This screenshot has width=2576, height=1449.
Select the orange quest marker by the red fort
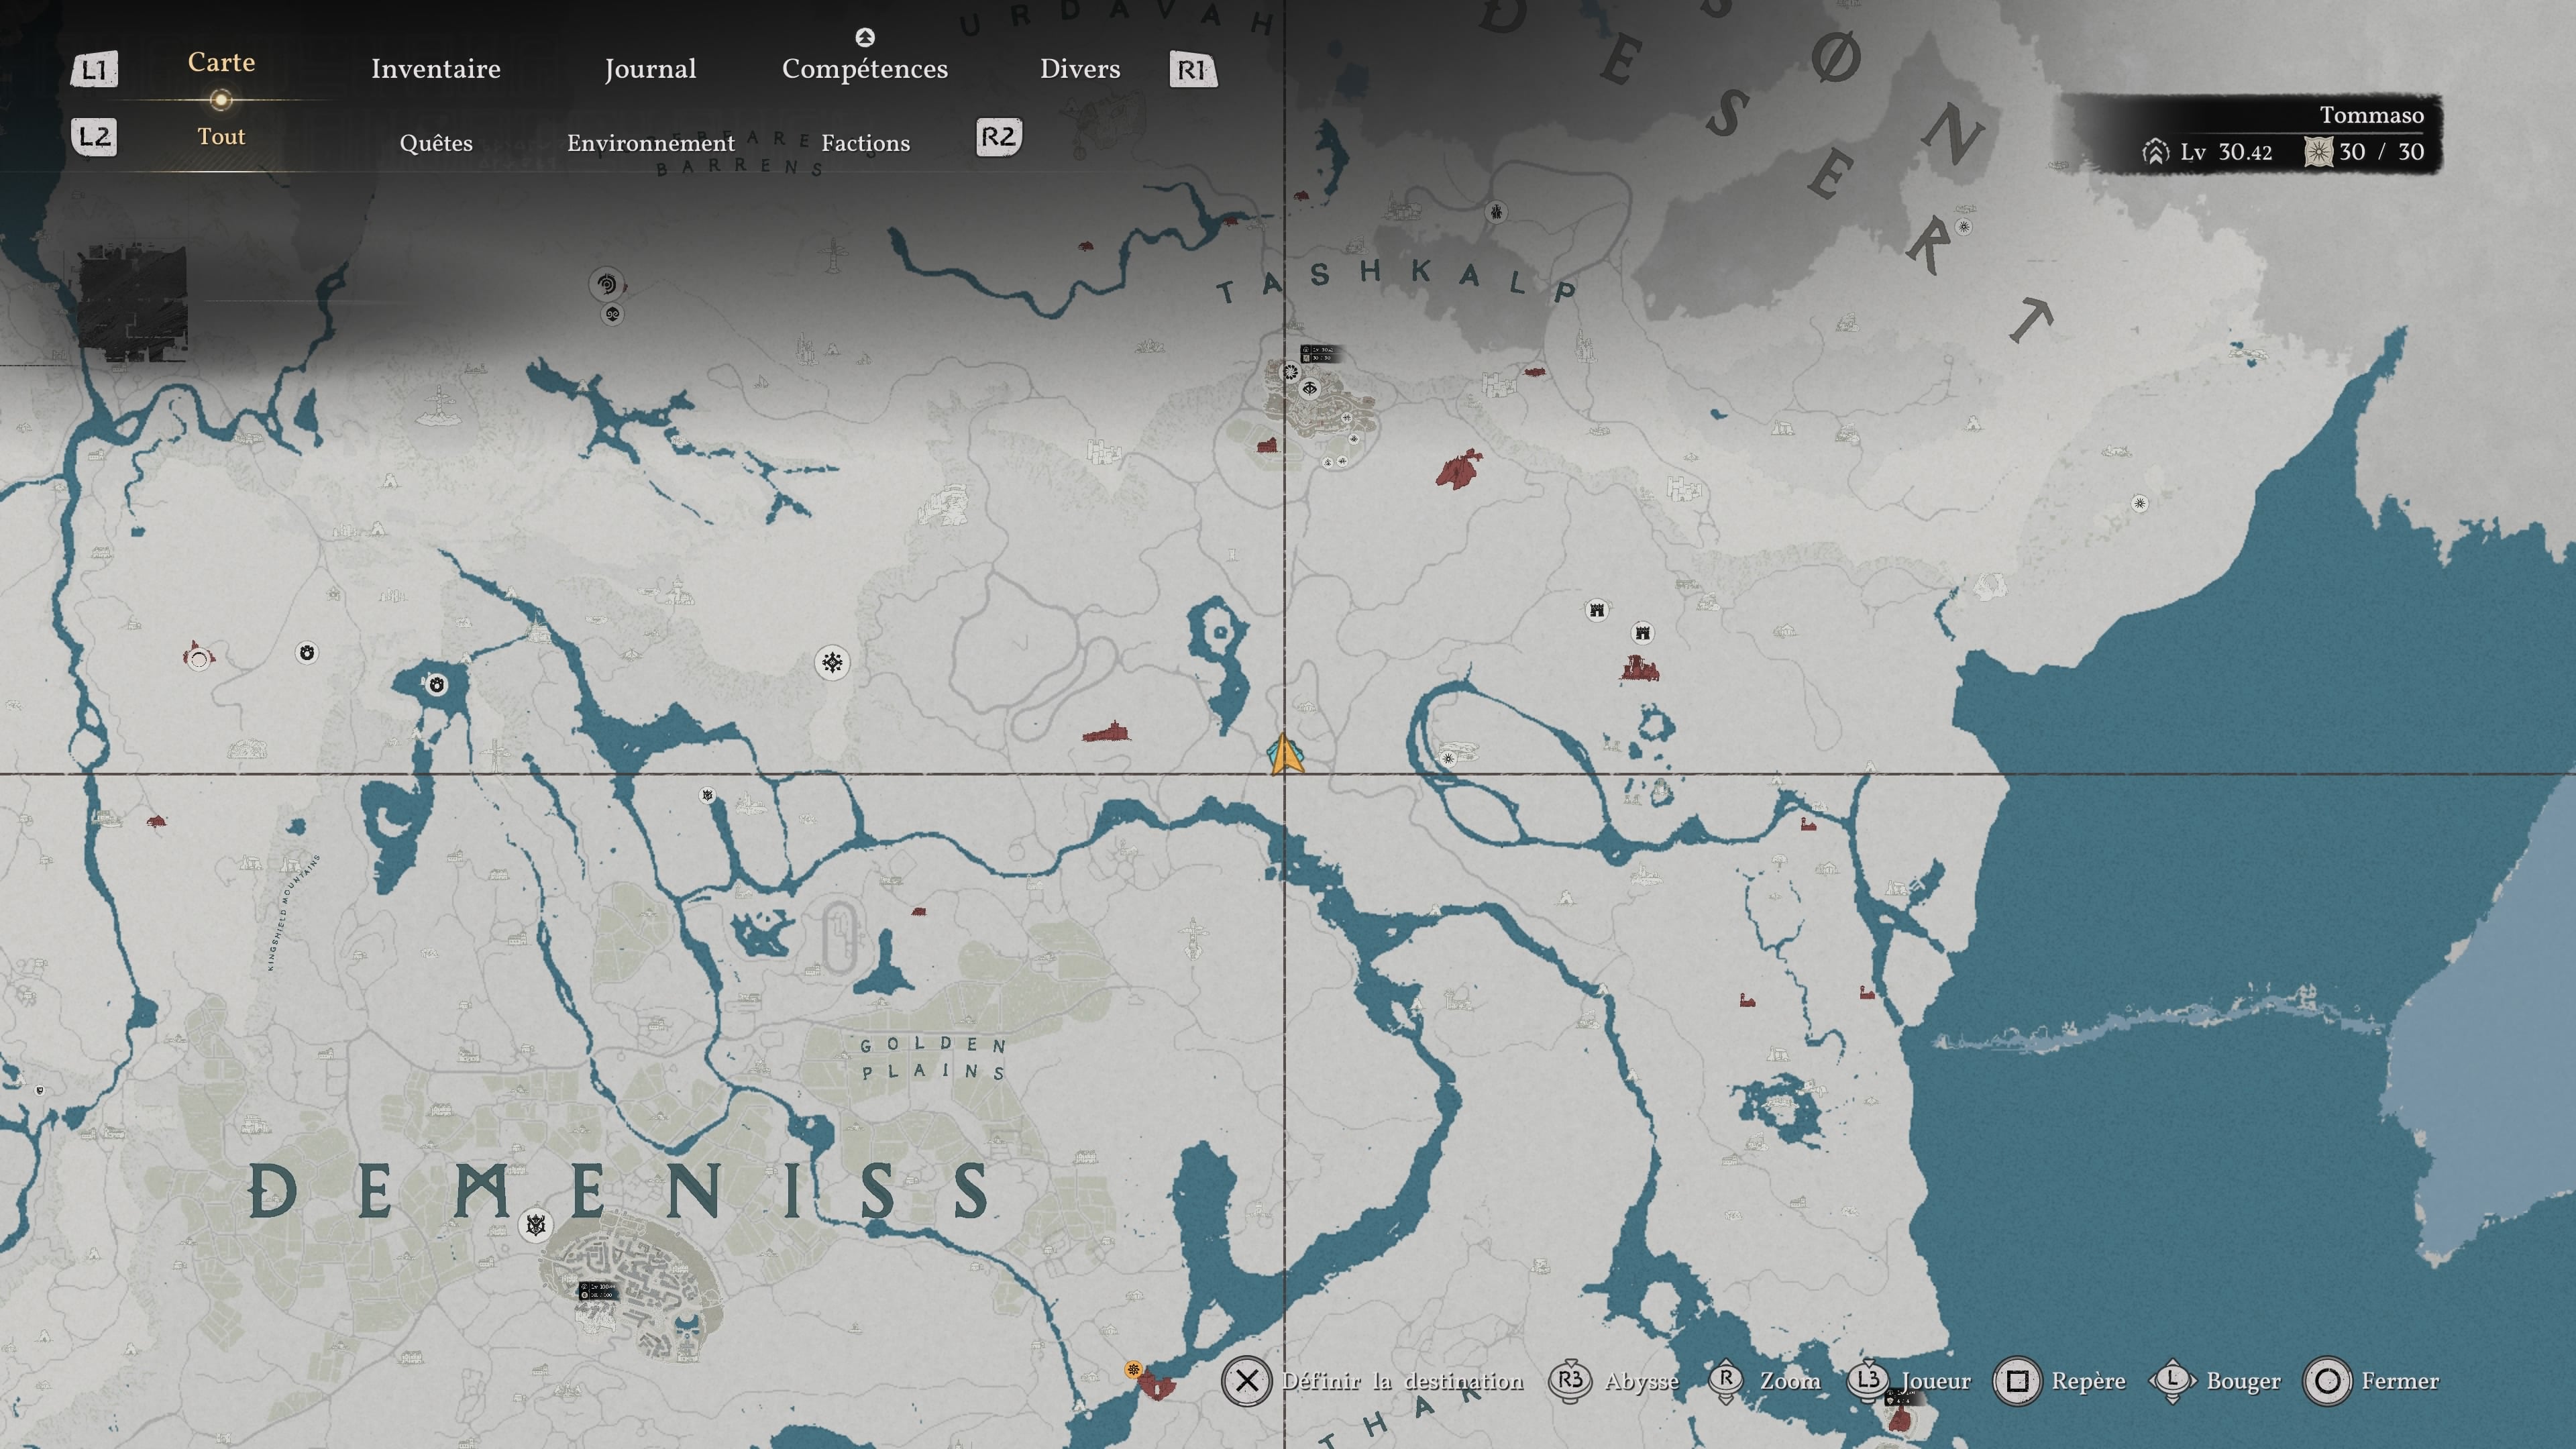pos(1133,1369)
